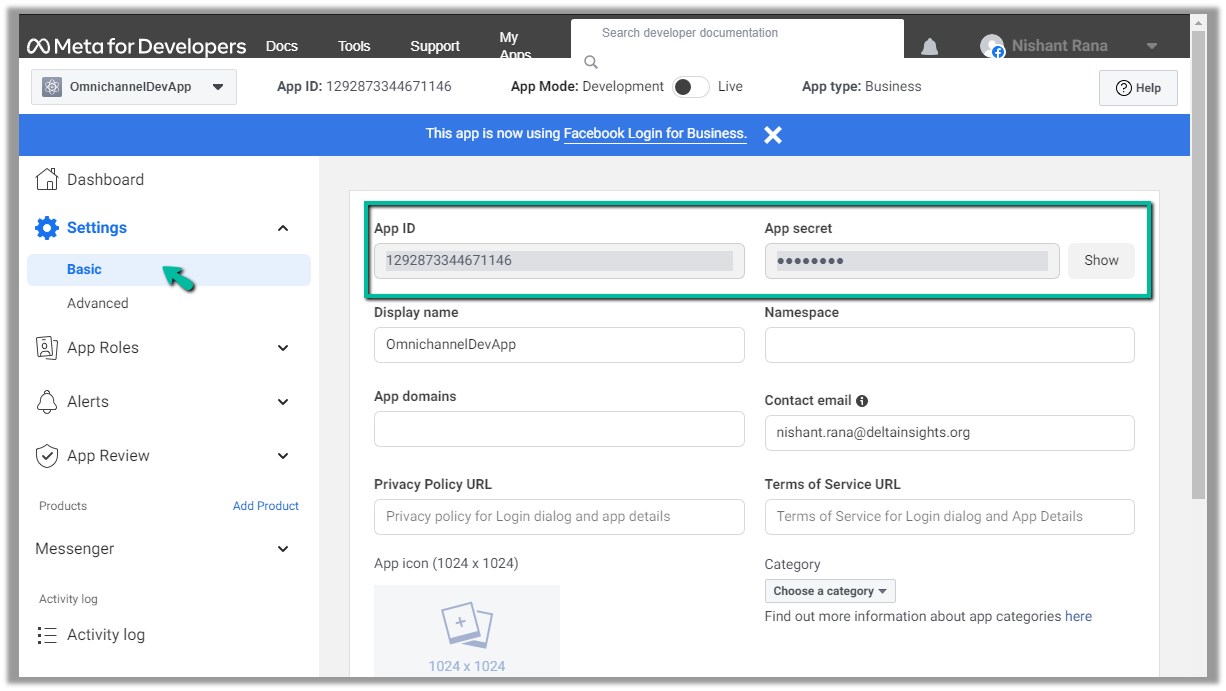Click the Add Product link
Image resolution: width=1226 pixels, height=691 pixels.
pyautogui.click(x=266, y=506)
